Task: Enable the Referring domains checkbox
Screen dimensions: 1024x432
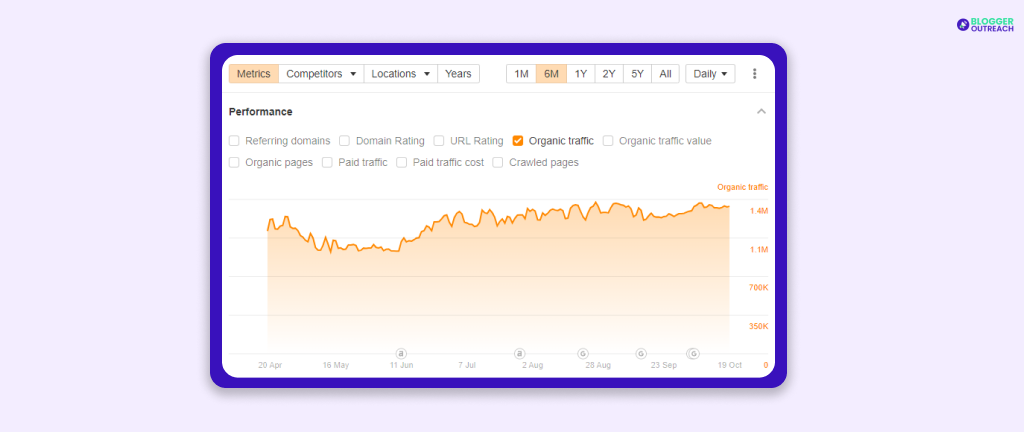Action: pyautogui.click(x=234, y=141)
